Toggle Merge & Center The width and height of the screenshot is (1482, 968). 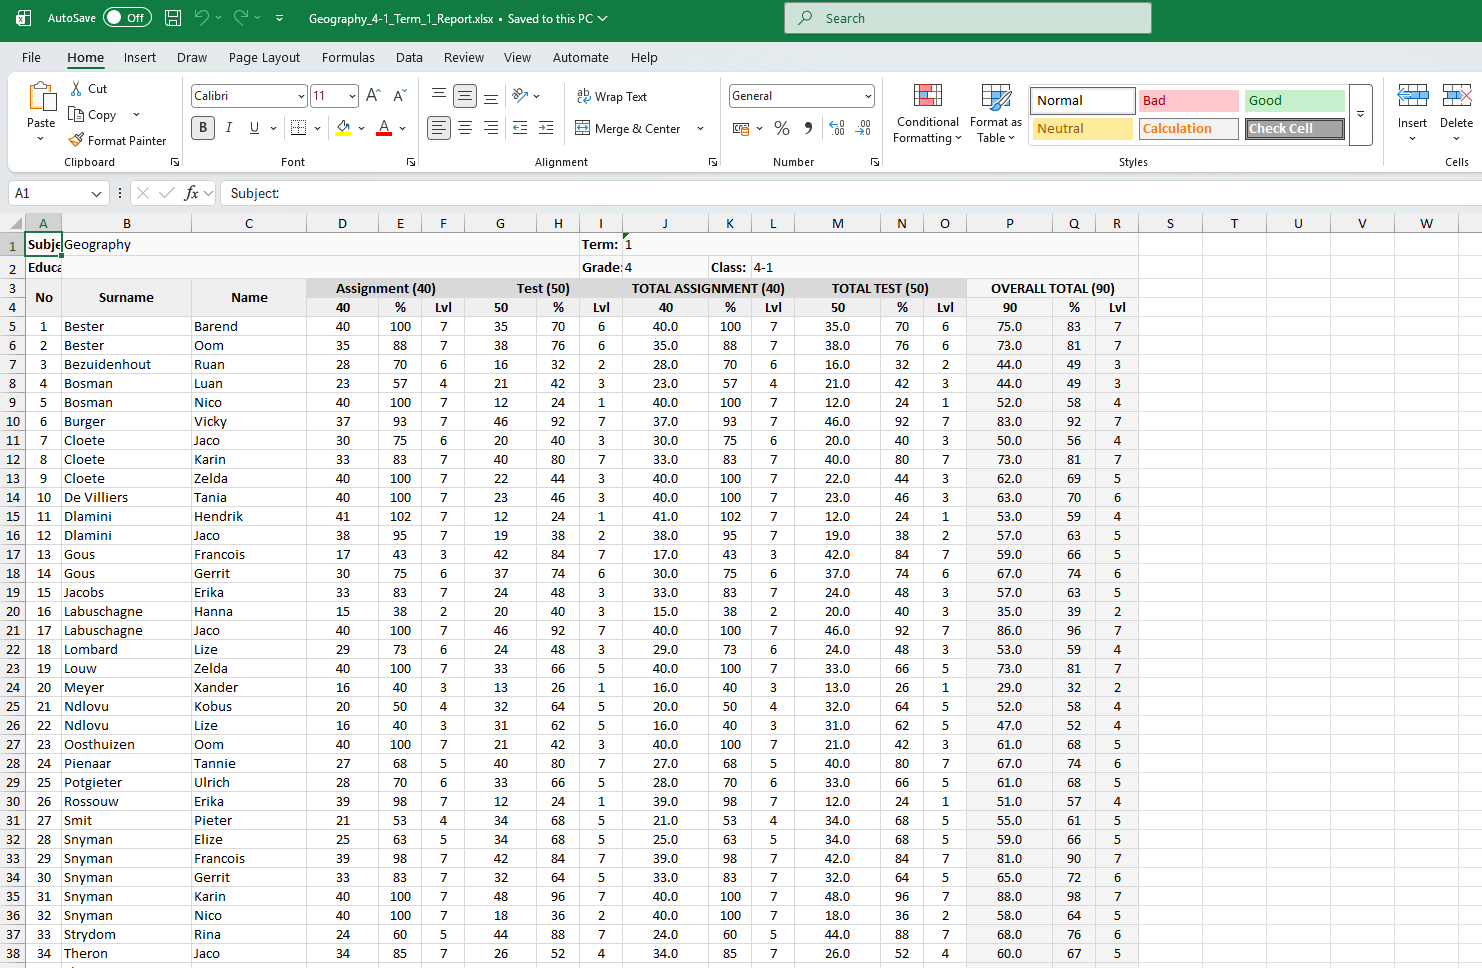tap(628, 128)
